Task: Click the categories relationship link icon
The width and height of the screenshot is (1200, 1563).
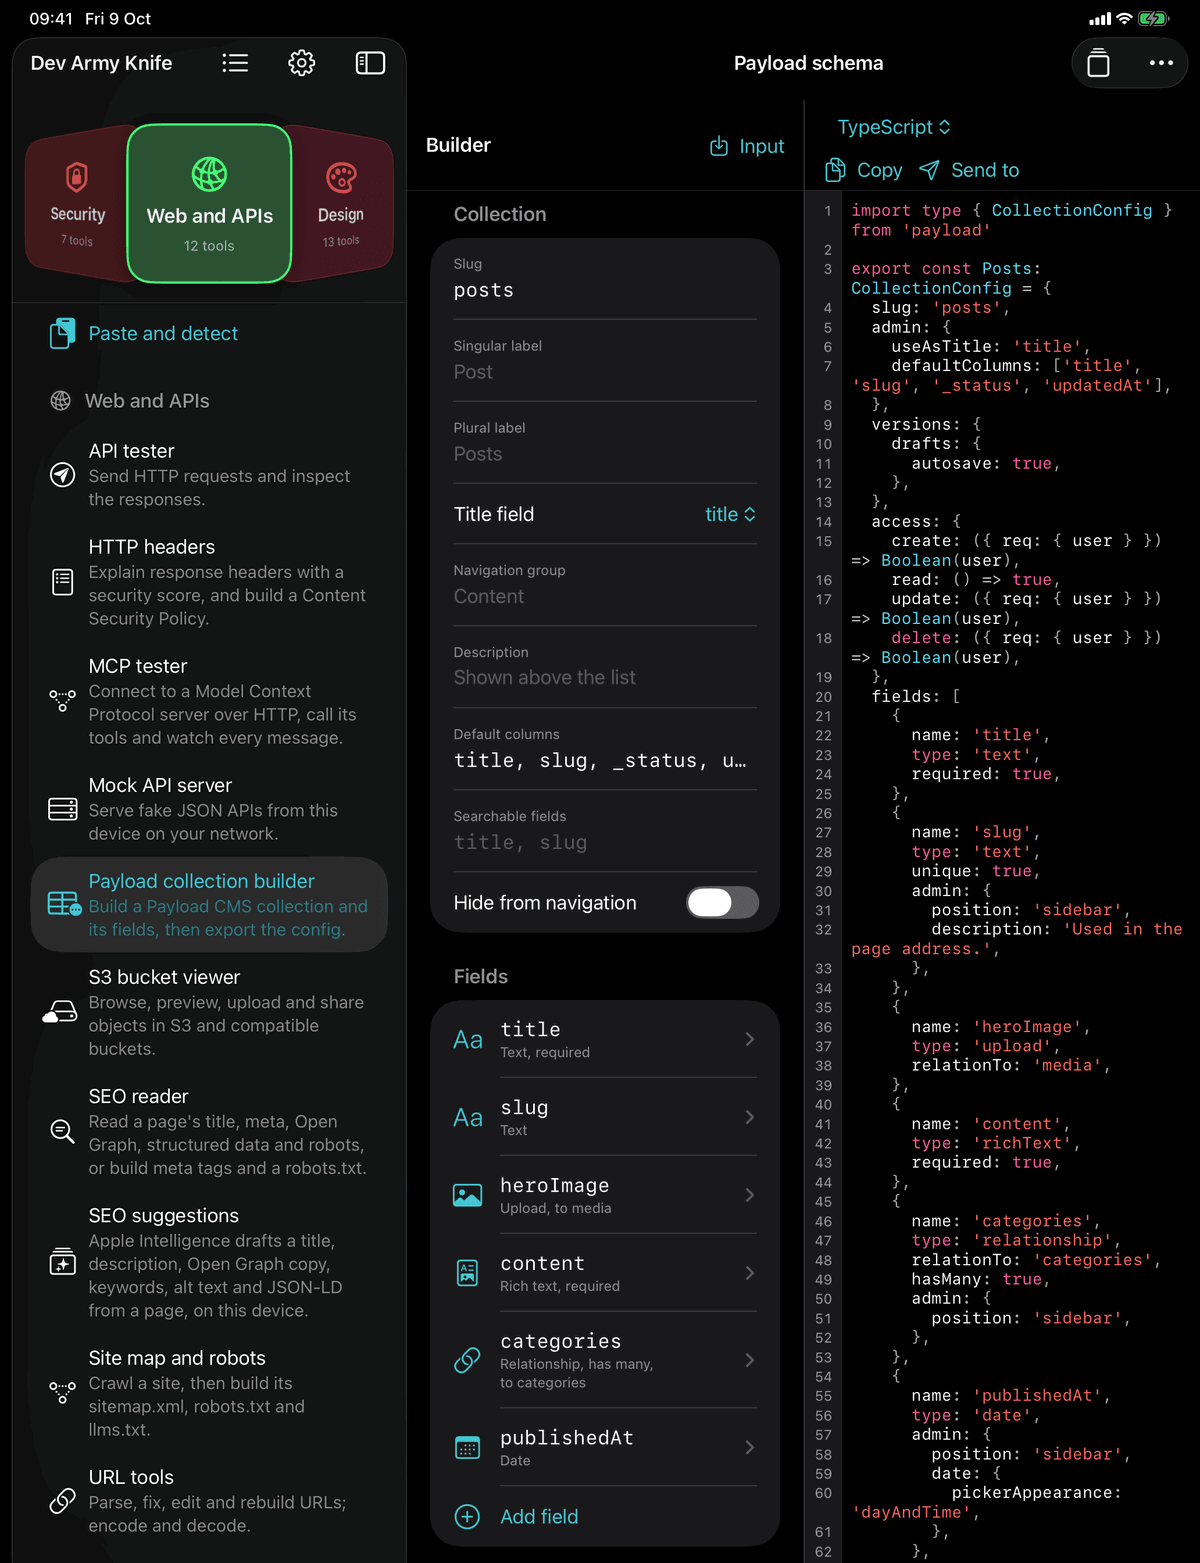Action: pyautogui.click(x=467, y=1360)
